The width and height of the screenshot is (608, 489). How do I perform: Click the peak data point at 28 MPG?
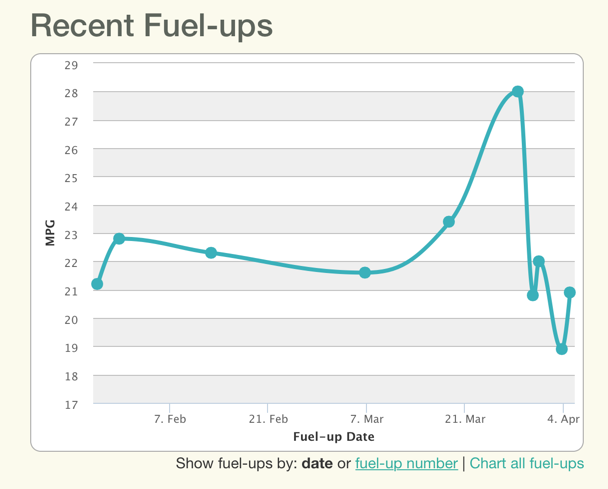point(518,92)
